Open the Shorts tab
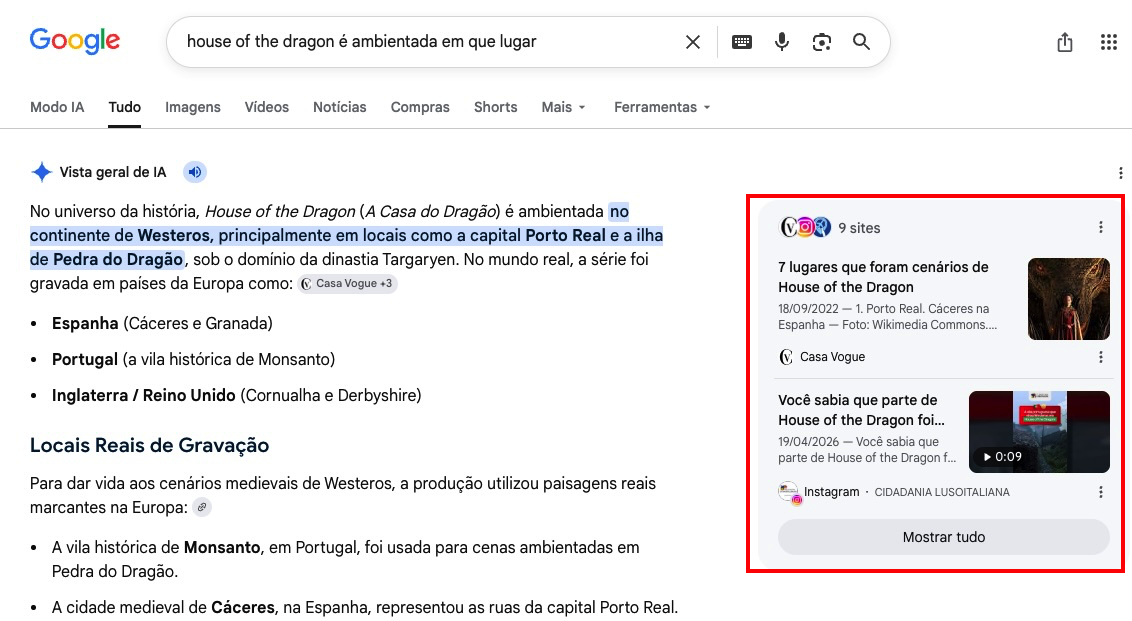Viewport: 1132px width, 621px height. click(x=495, y=107)
